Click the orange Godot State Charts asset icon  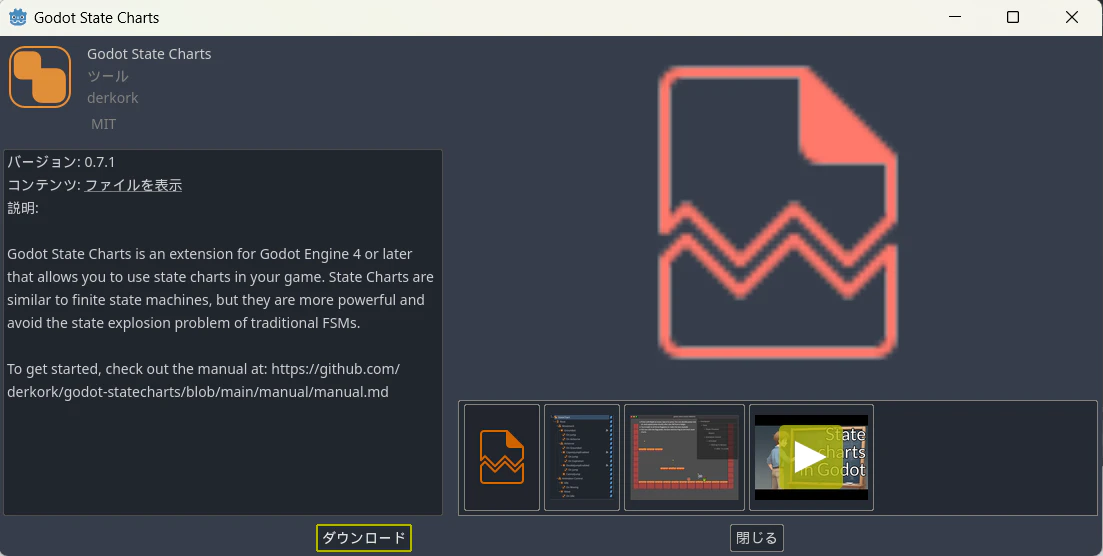(x=40, y=77)
